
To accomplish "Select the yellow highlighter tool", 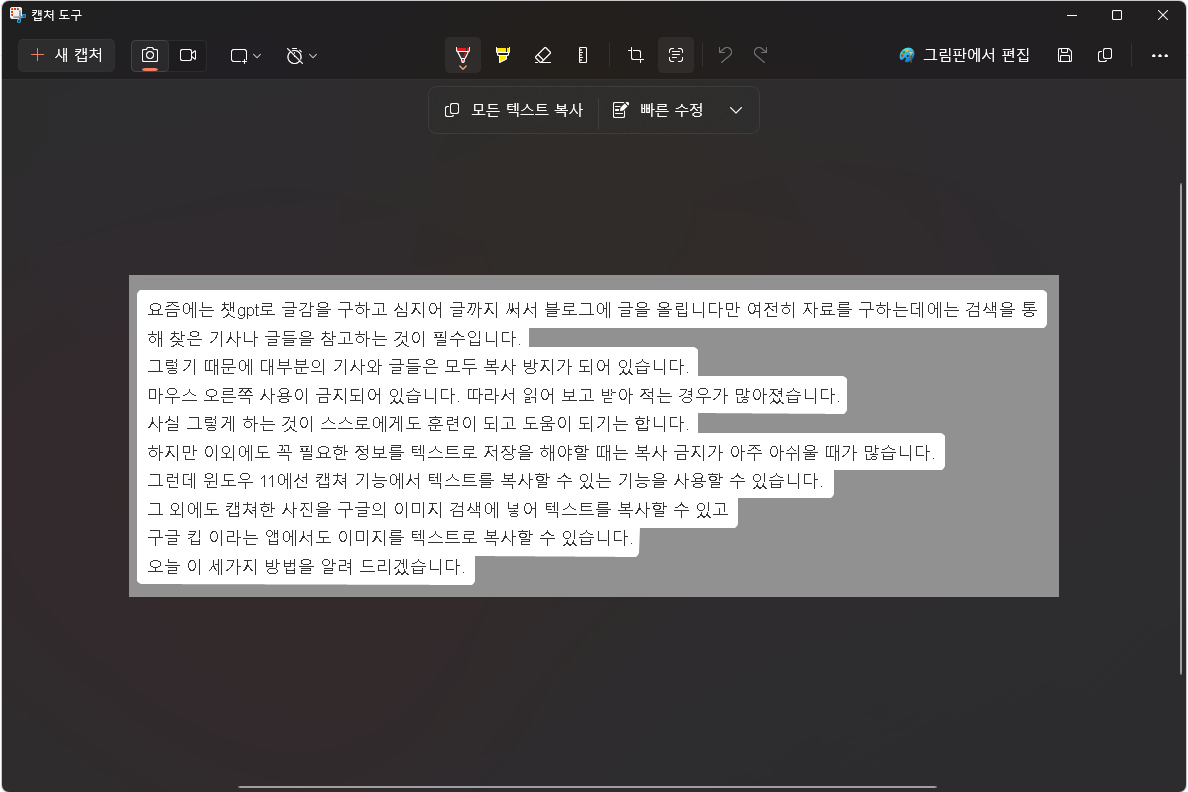I will 503,55.
